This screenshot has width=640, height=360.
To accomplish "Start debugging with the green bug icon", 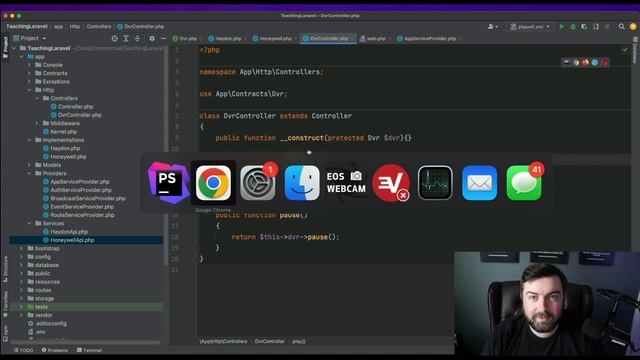I will pos(573,27).
